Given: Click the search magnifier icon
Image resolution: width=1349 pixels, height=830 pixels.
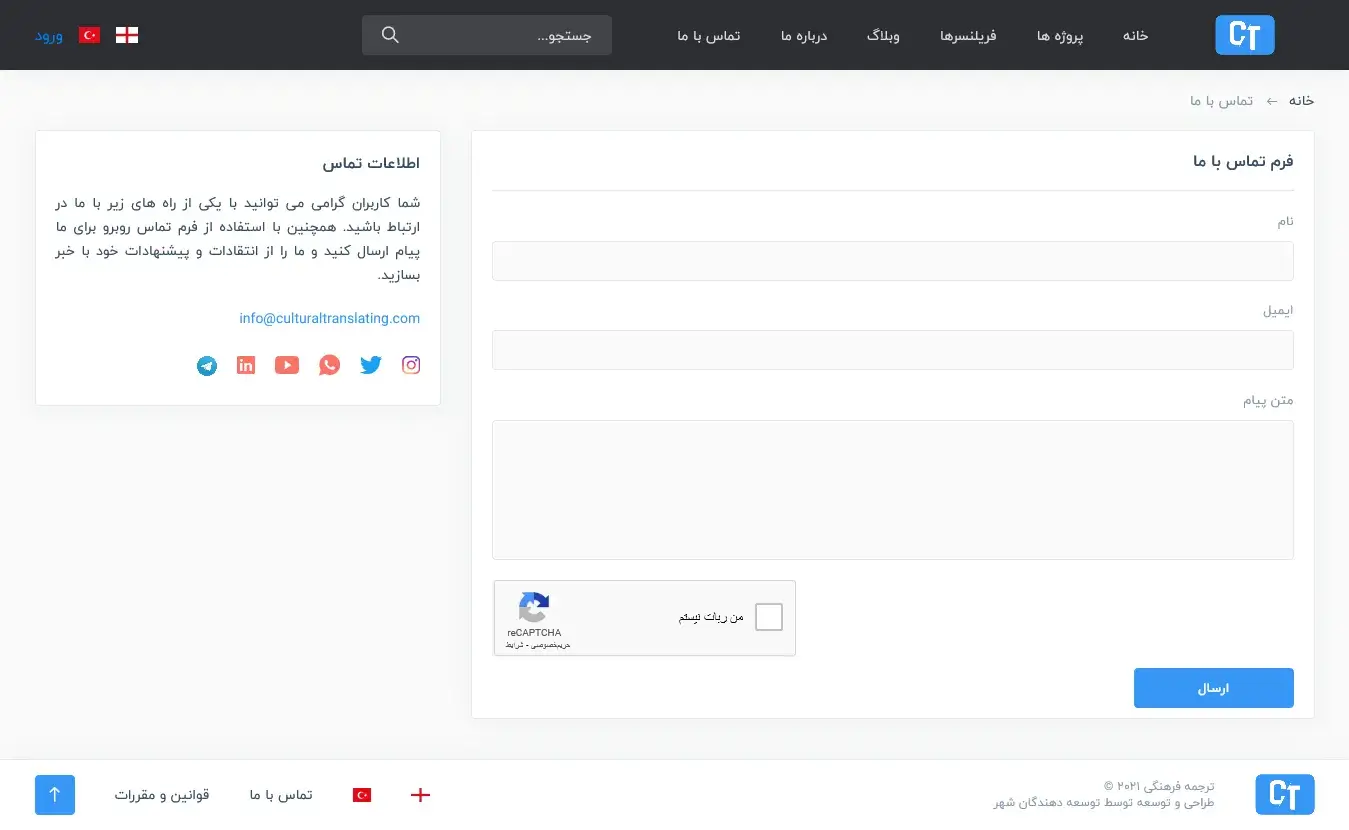Looking at the screenshot, I should point(391,35).
